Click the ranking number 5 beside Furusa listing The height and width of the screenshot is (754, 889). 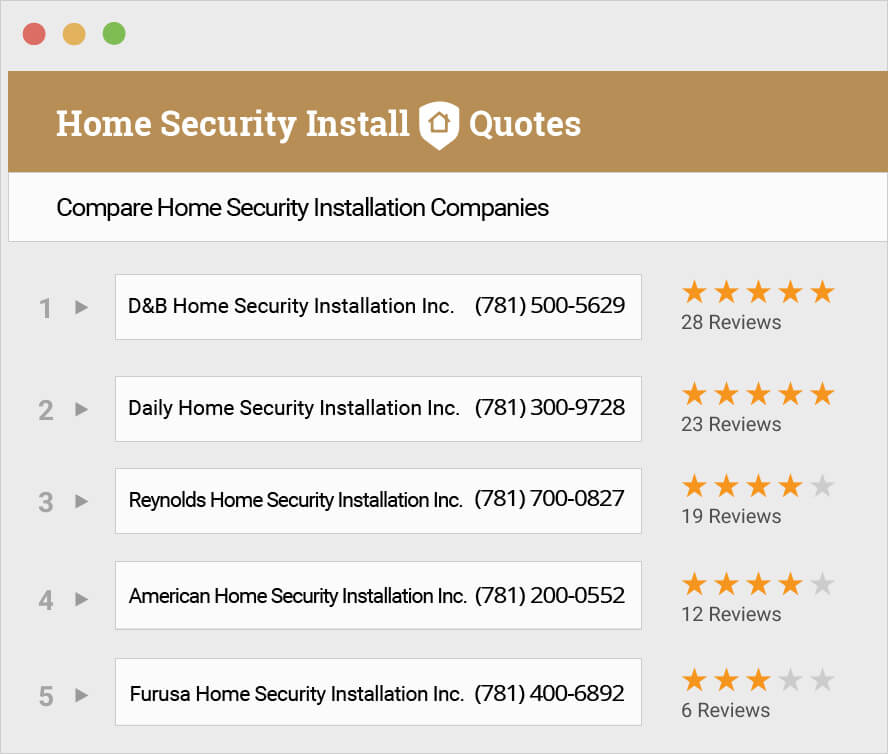45,696
